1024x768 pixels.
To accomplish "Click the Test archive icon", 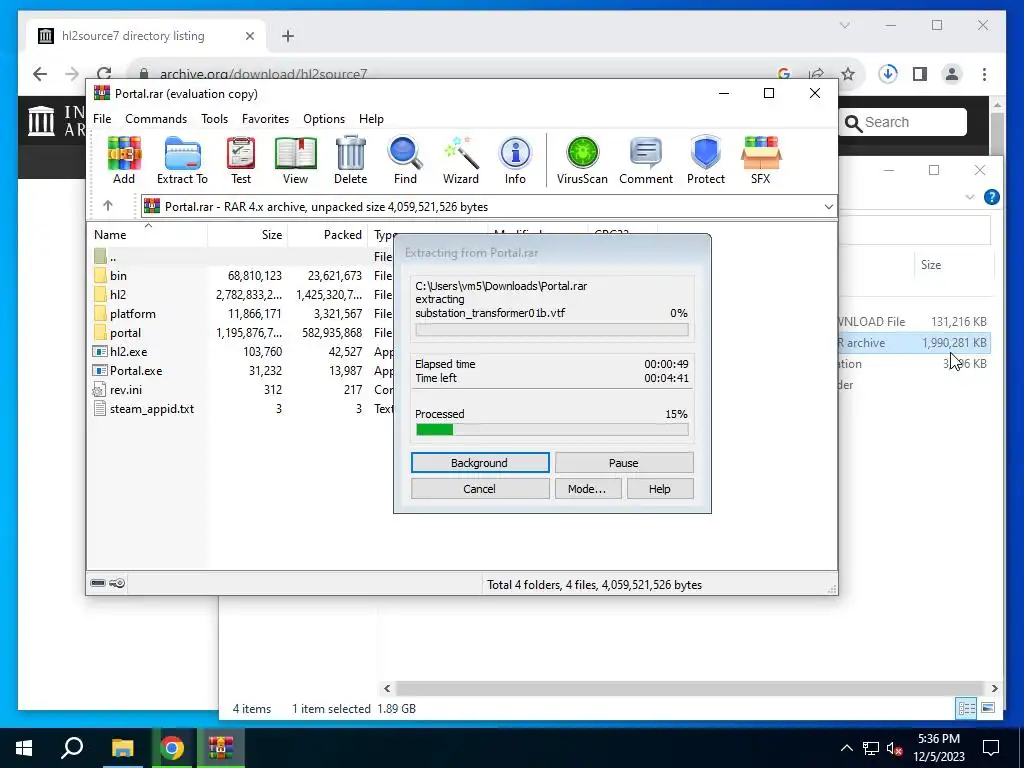I will click(240, 161).
